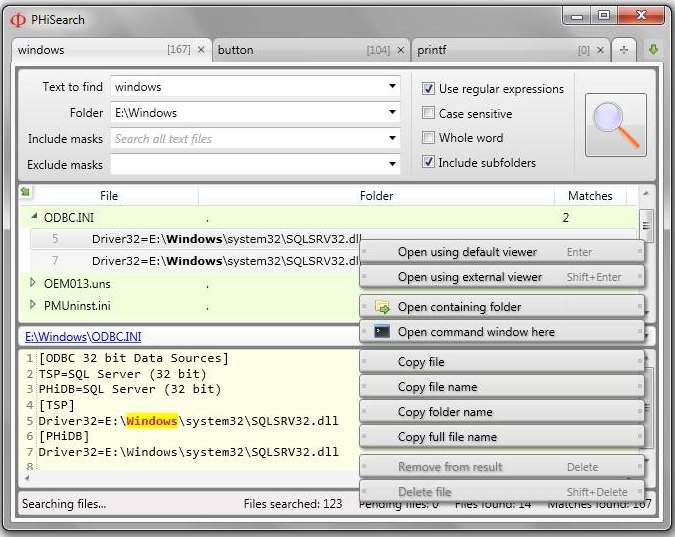Open the Text to find dropdown
The height and width of the screenshot is (537, 675).
pyautogui.click(x=393, y=87)
